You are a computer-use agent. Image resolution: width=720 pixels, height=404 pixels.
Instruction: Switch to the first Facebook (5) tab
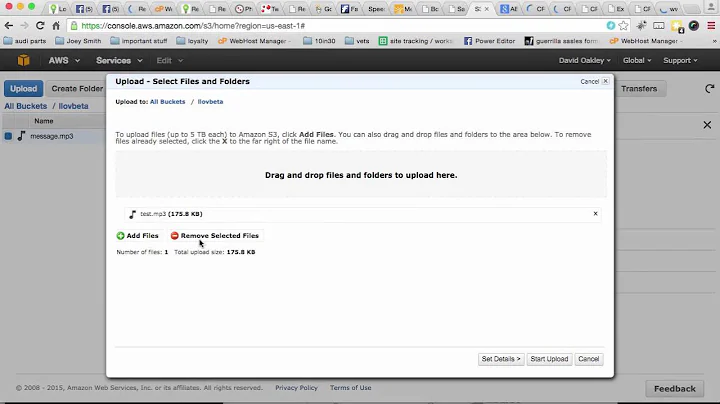click(x=84, y=9)
